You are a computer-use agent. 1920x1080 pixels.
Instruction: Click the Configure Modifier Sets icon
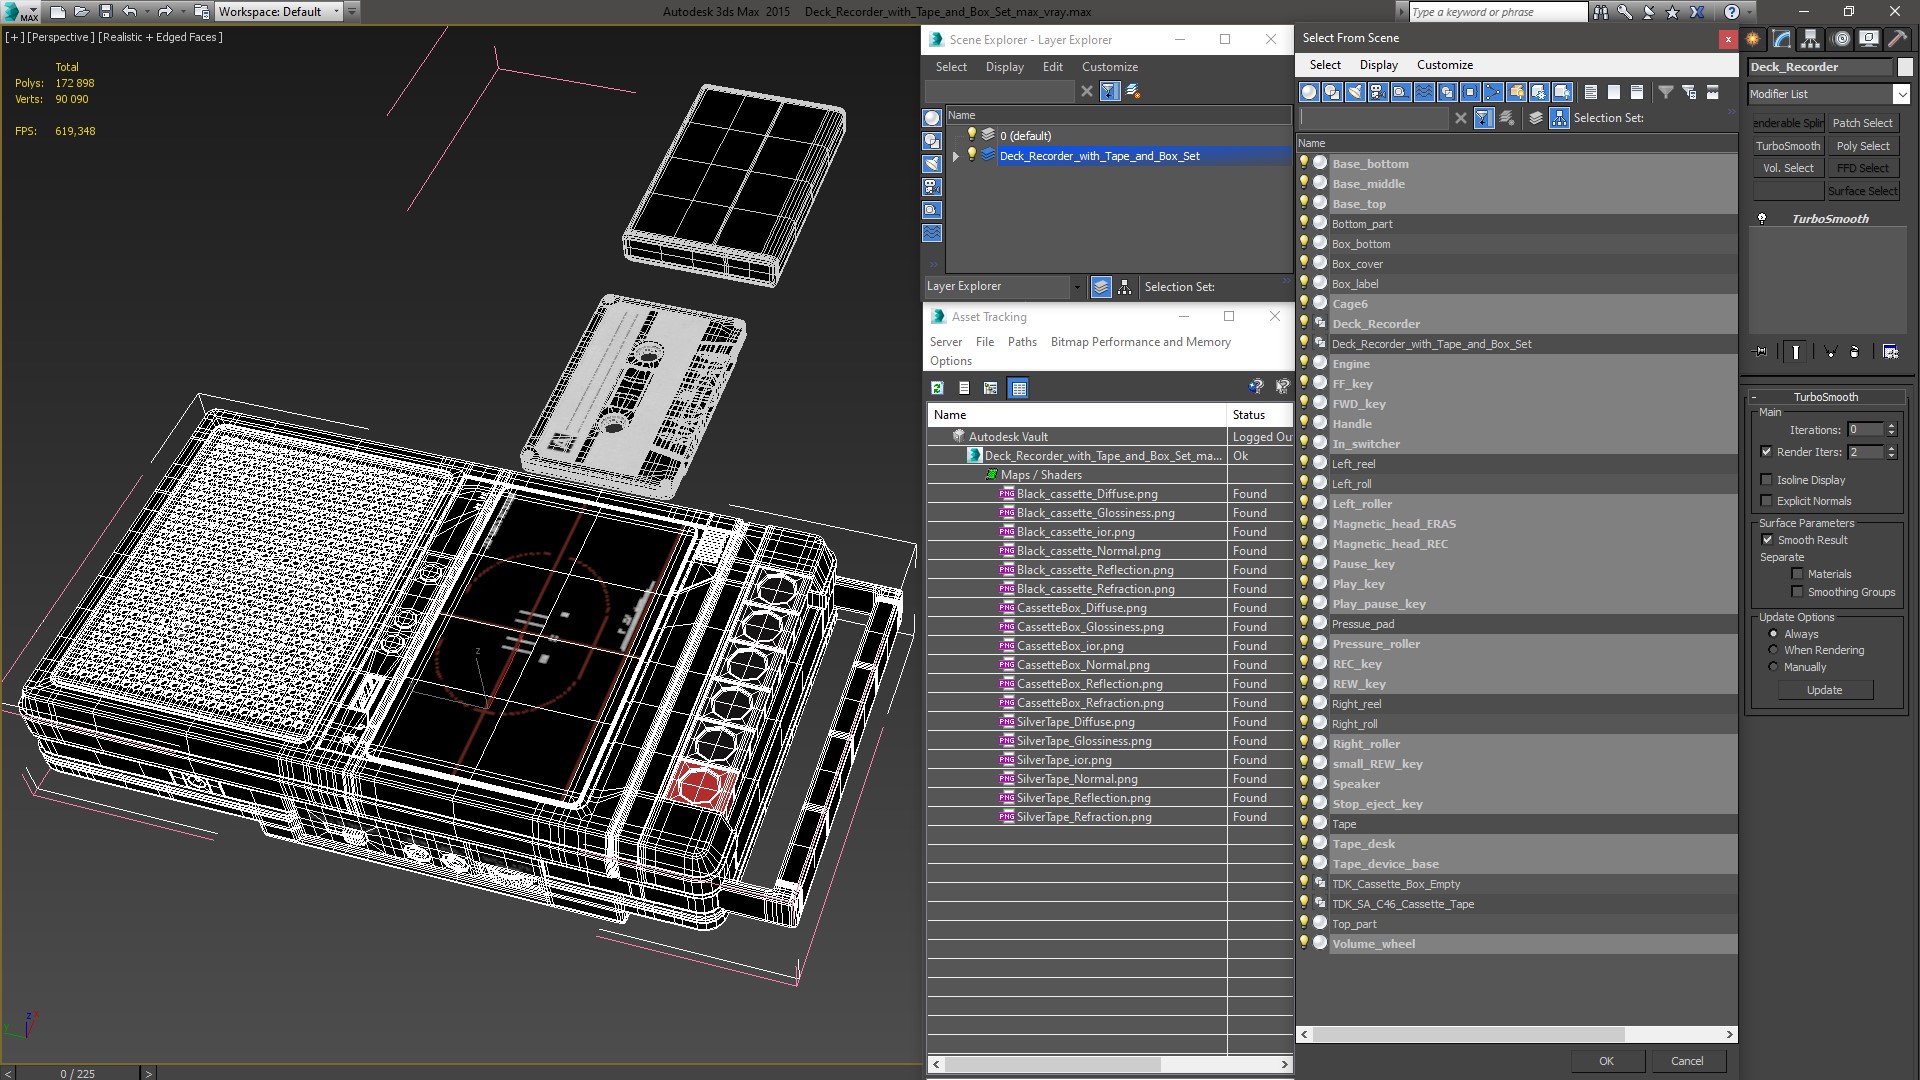pyautogui.click(x=1890, y=352)
